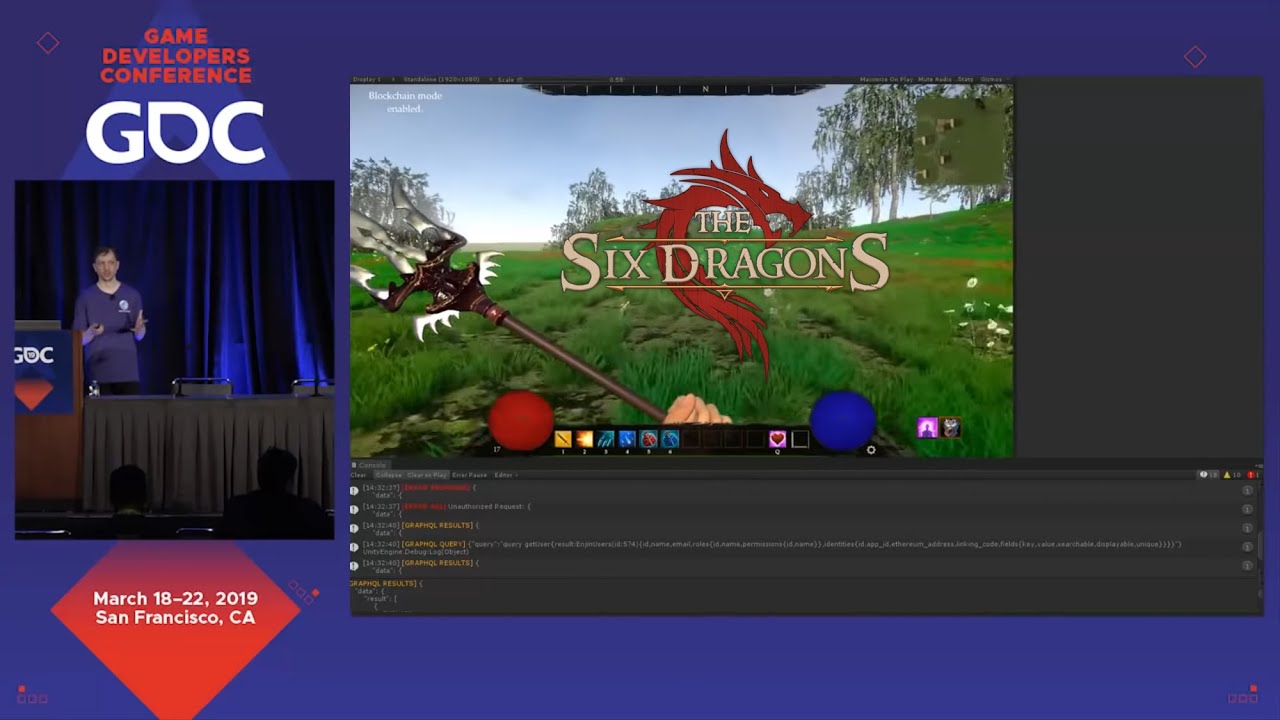Click the count badge on GRAPHQL QUERY row
The height and width of the screenshot is (720, 1280).
(1247, 547)
